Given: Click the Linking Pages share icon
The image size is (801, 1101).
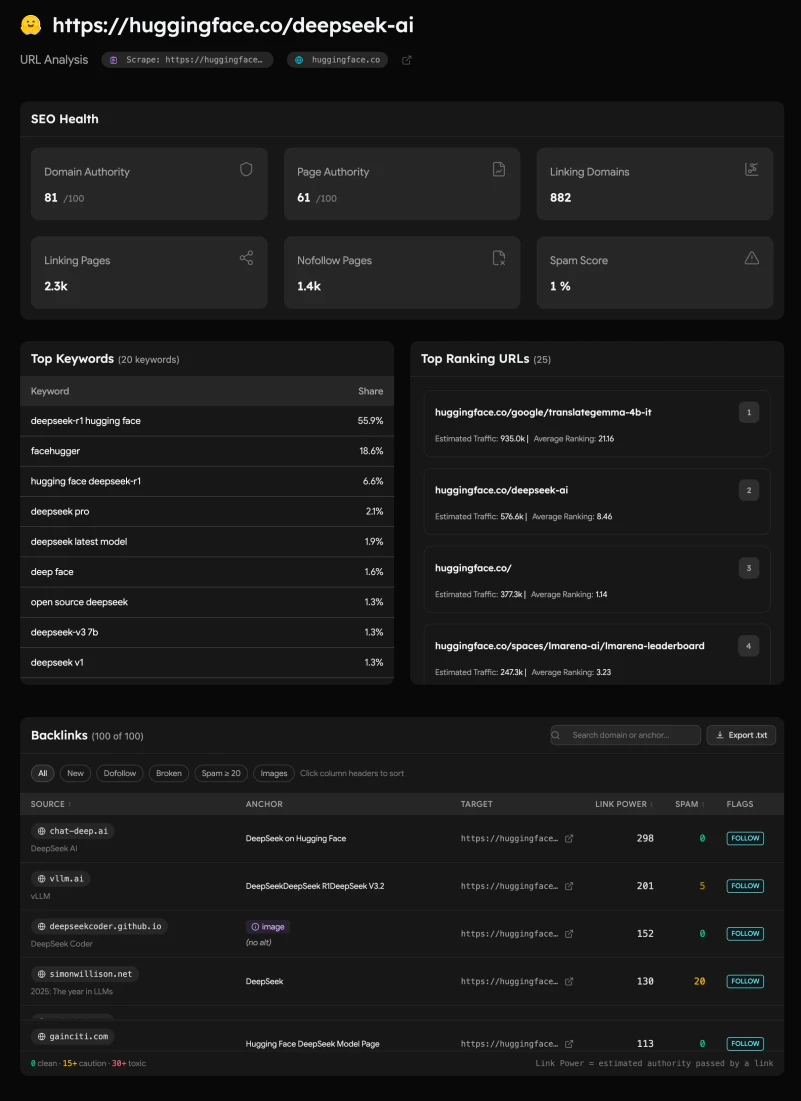Looking at the screenshot, I should (x=246, y=258).
